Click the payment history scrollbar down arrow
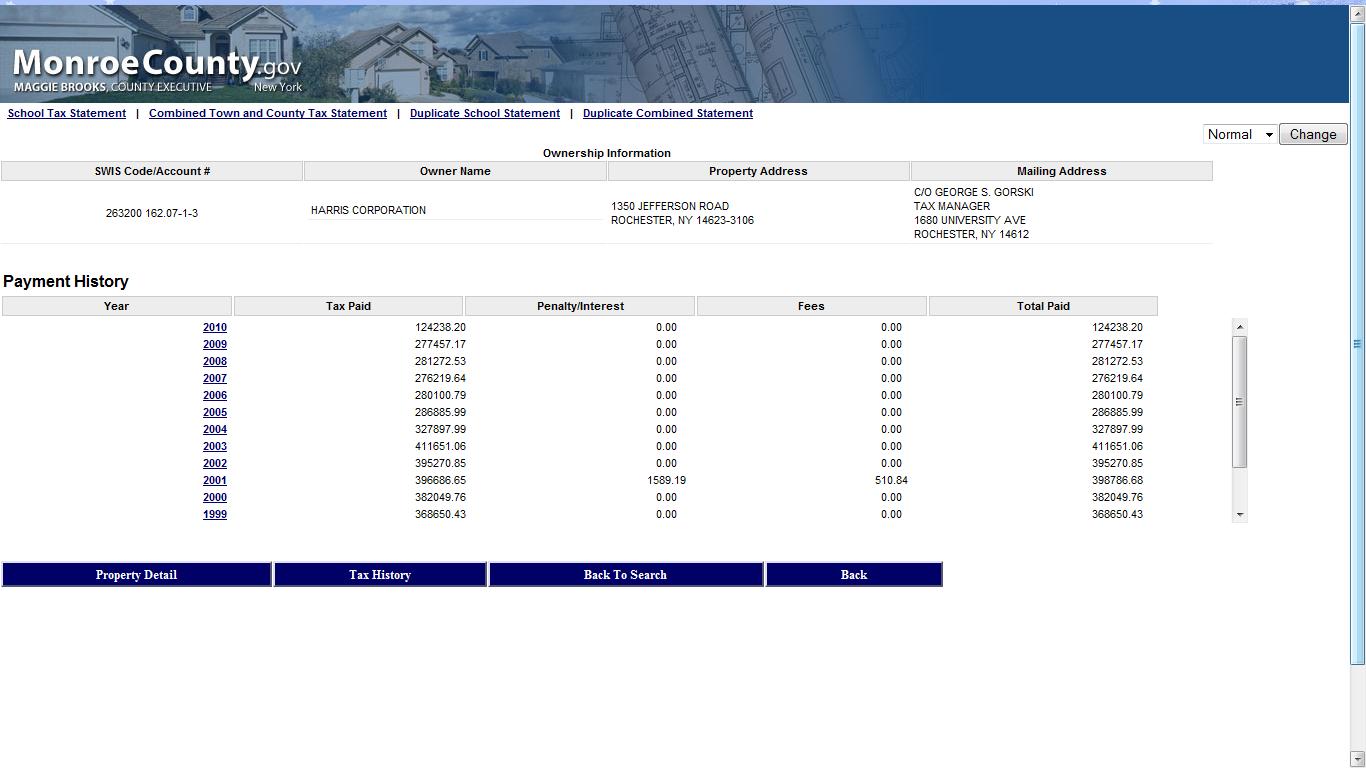 point(1239,514)
